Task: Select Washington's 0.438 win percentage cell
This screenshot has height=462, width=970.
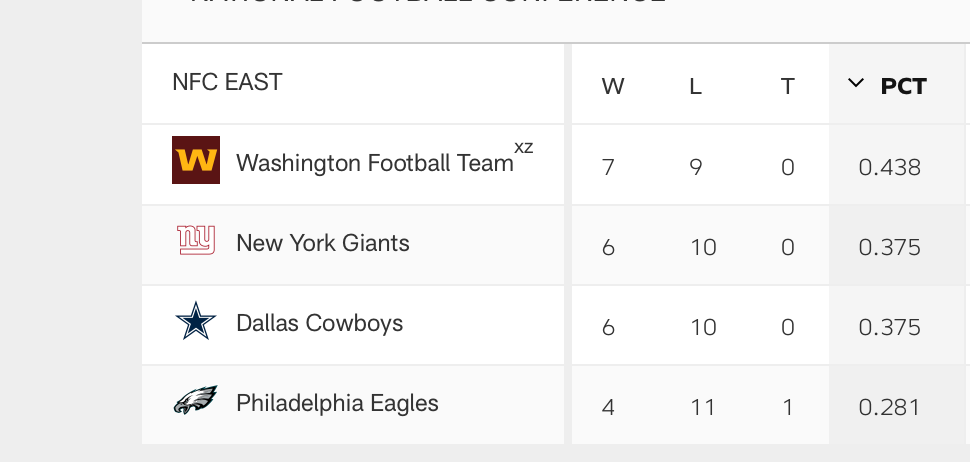Action: pos(890,167)
